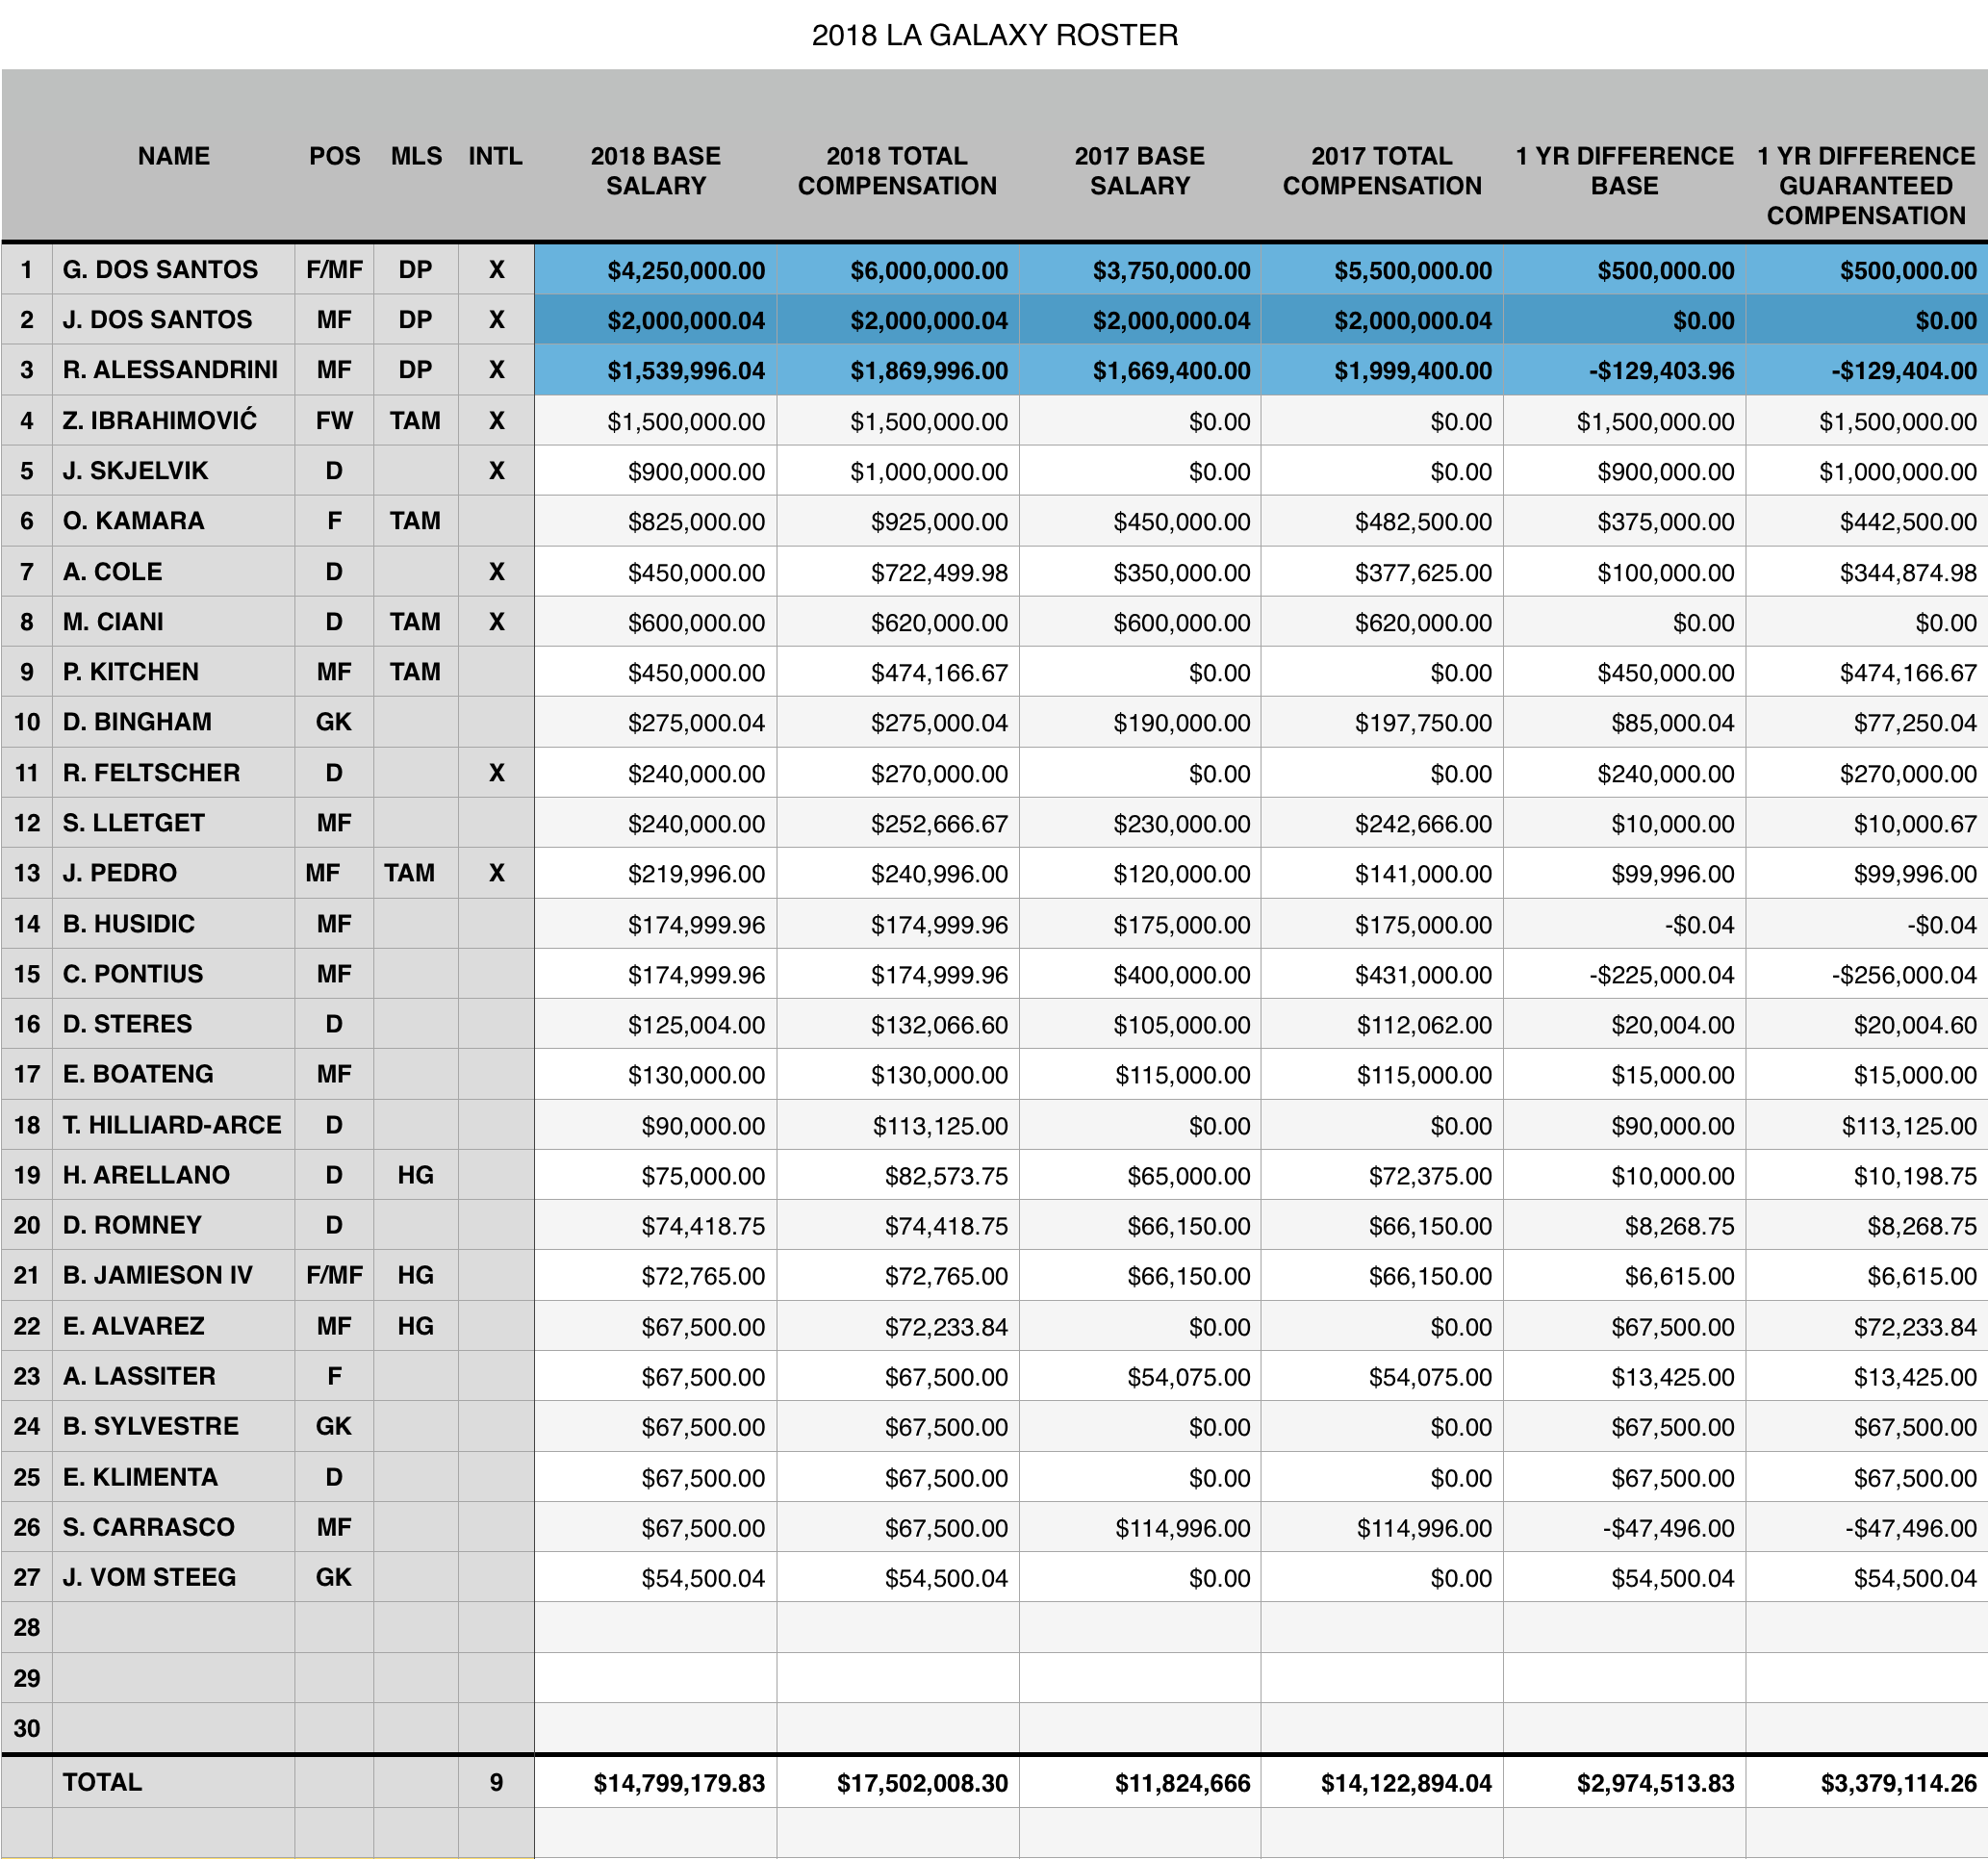Select the NAME column header
The height and width of the screenshot is (1859, 1988).
[x=174, y=156]
